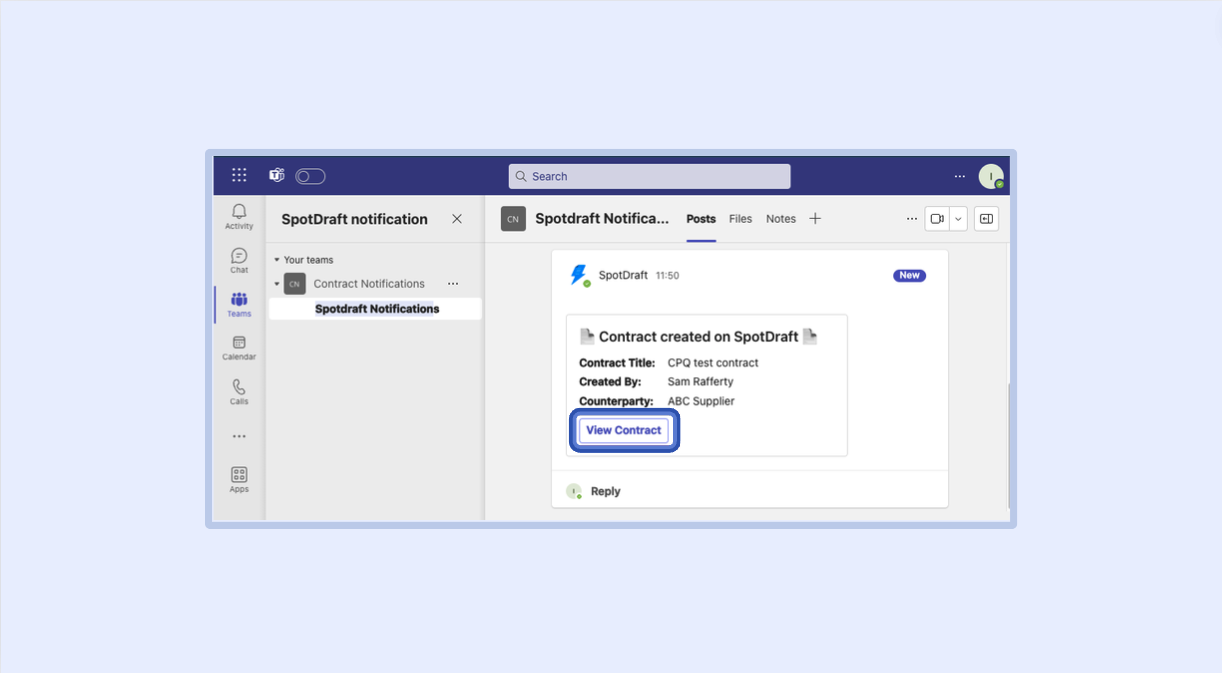Open the channel info pane icon

[986, 219]
